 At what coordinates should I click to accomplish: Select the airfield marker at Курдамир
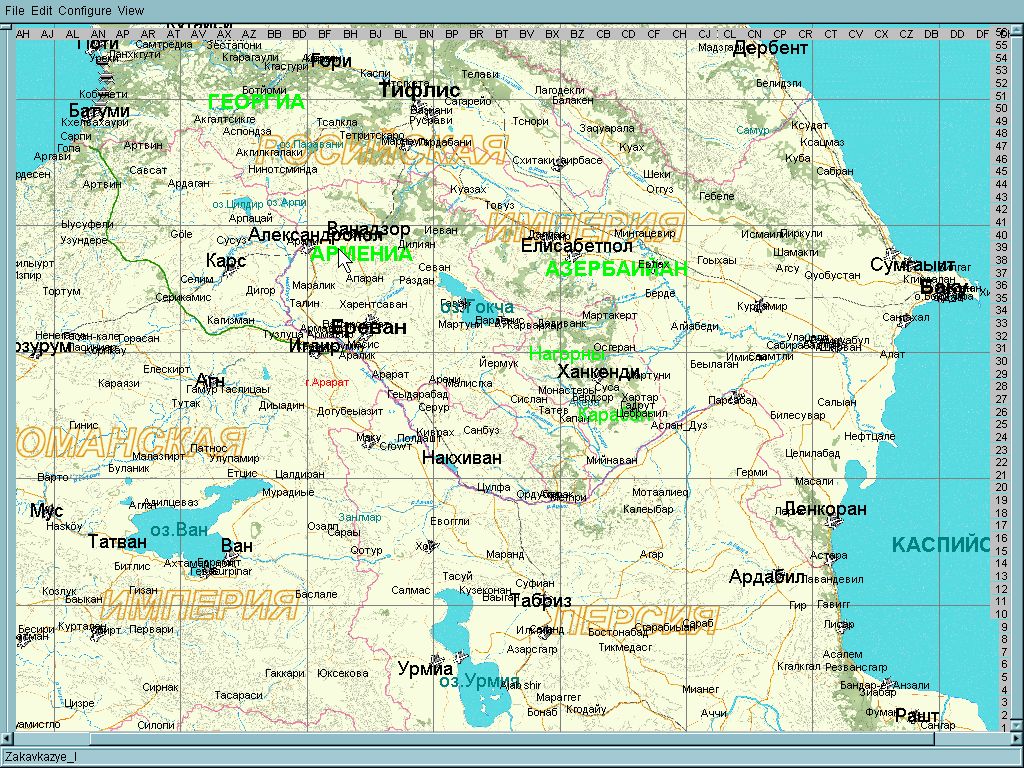pos(761,303)
